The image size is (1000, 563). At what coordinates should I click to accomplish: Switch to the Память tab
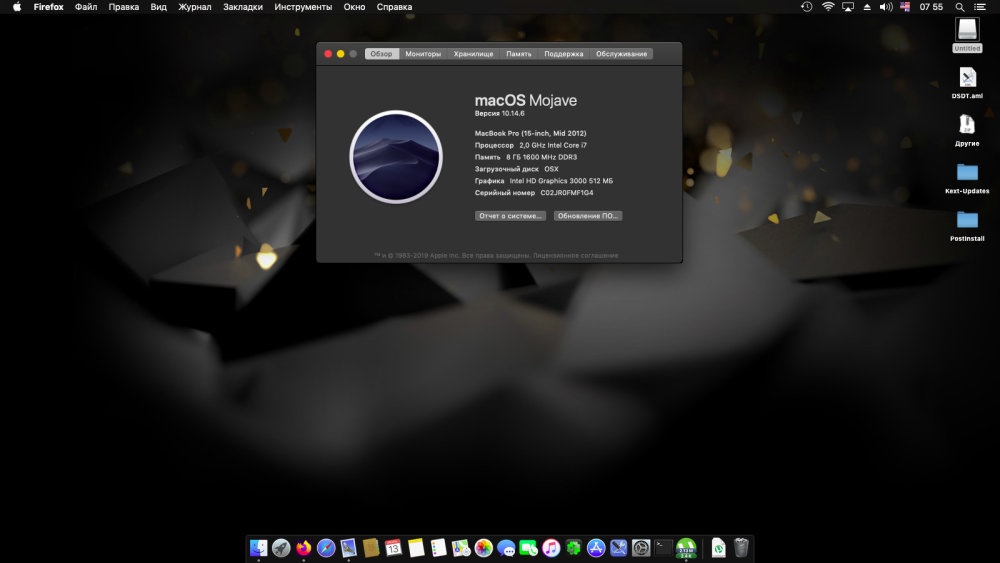tap(518, 54)
